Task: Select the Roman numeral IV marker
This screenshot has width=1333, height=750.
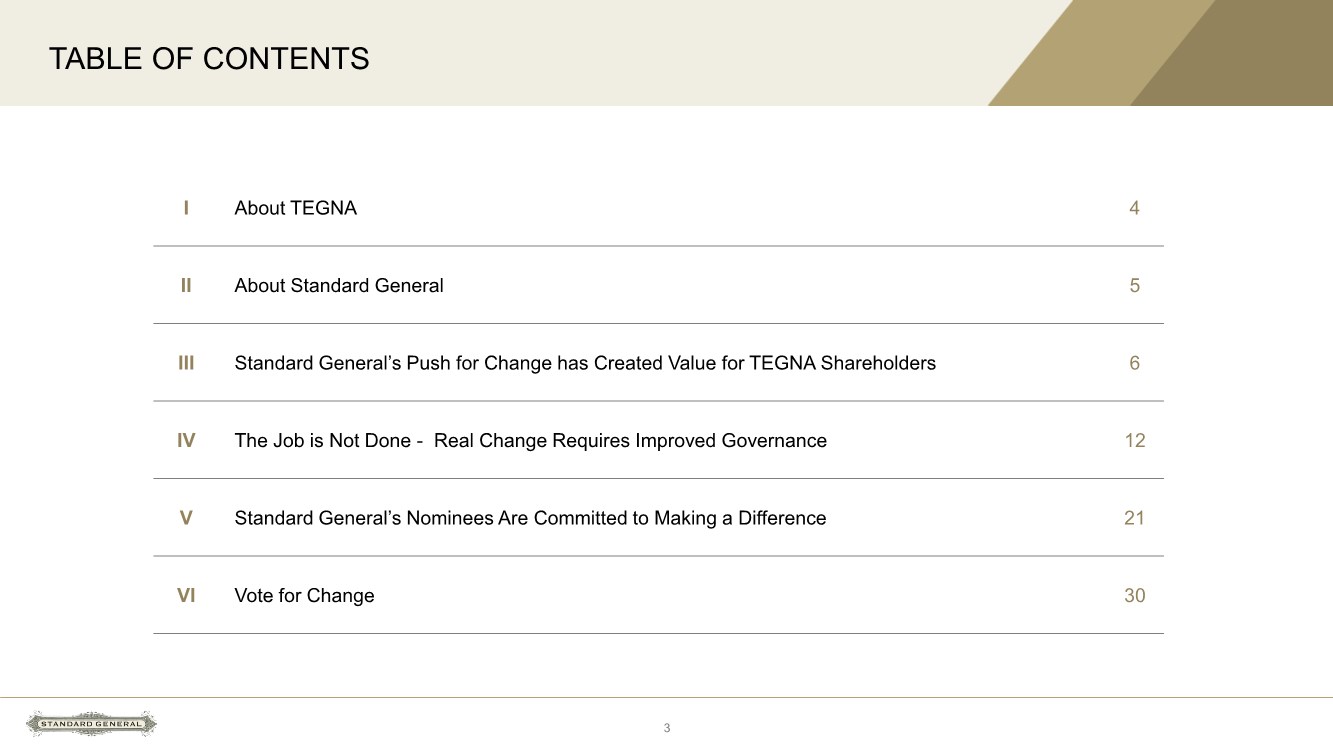Action: (186, 441)
